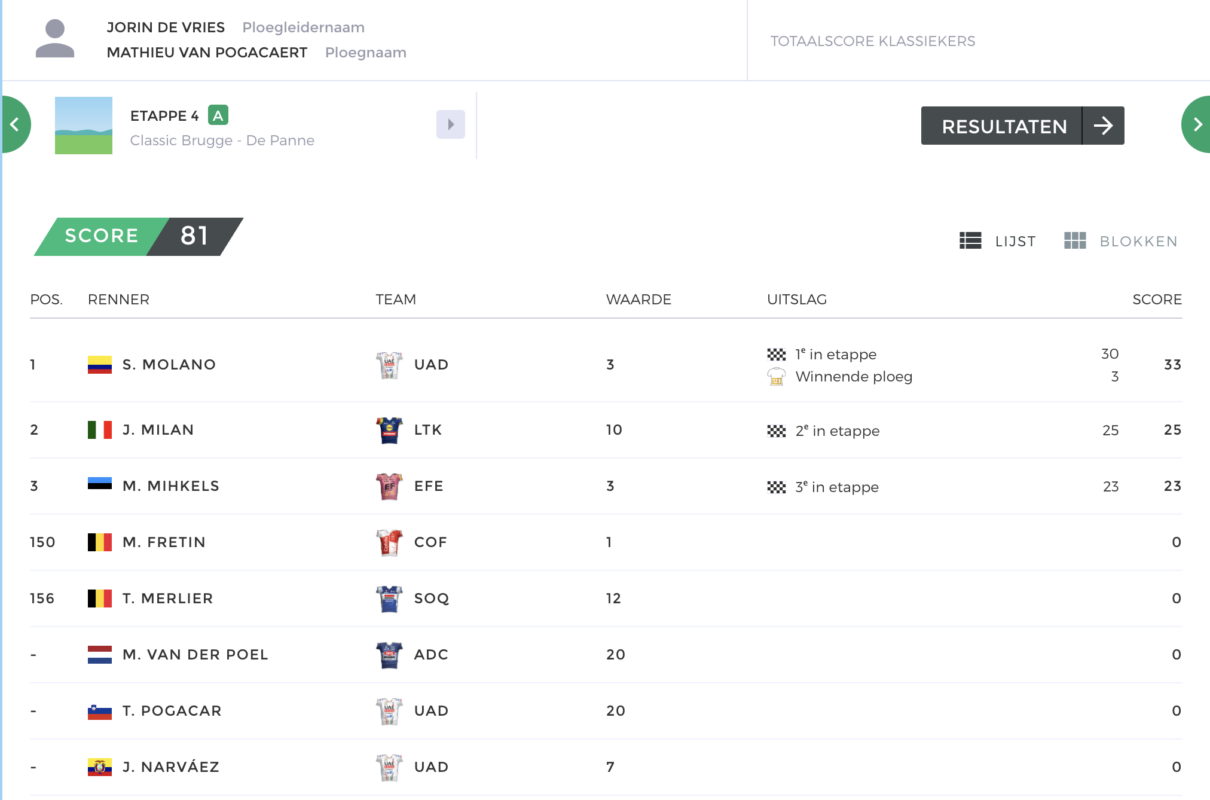The image size is (1210, 800).
Task: Open rider S. Molano
Action: (169, 365)
